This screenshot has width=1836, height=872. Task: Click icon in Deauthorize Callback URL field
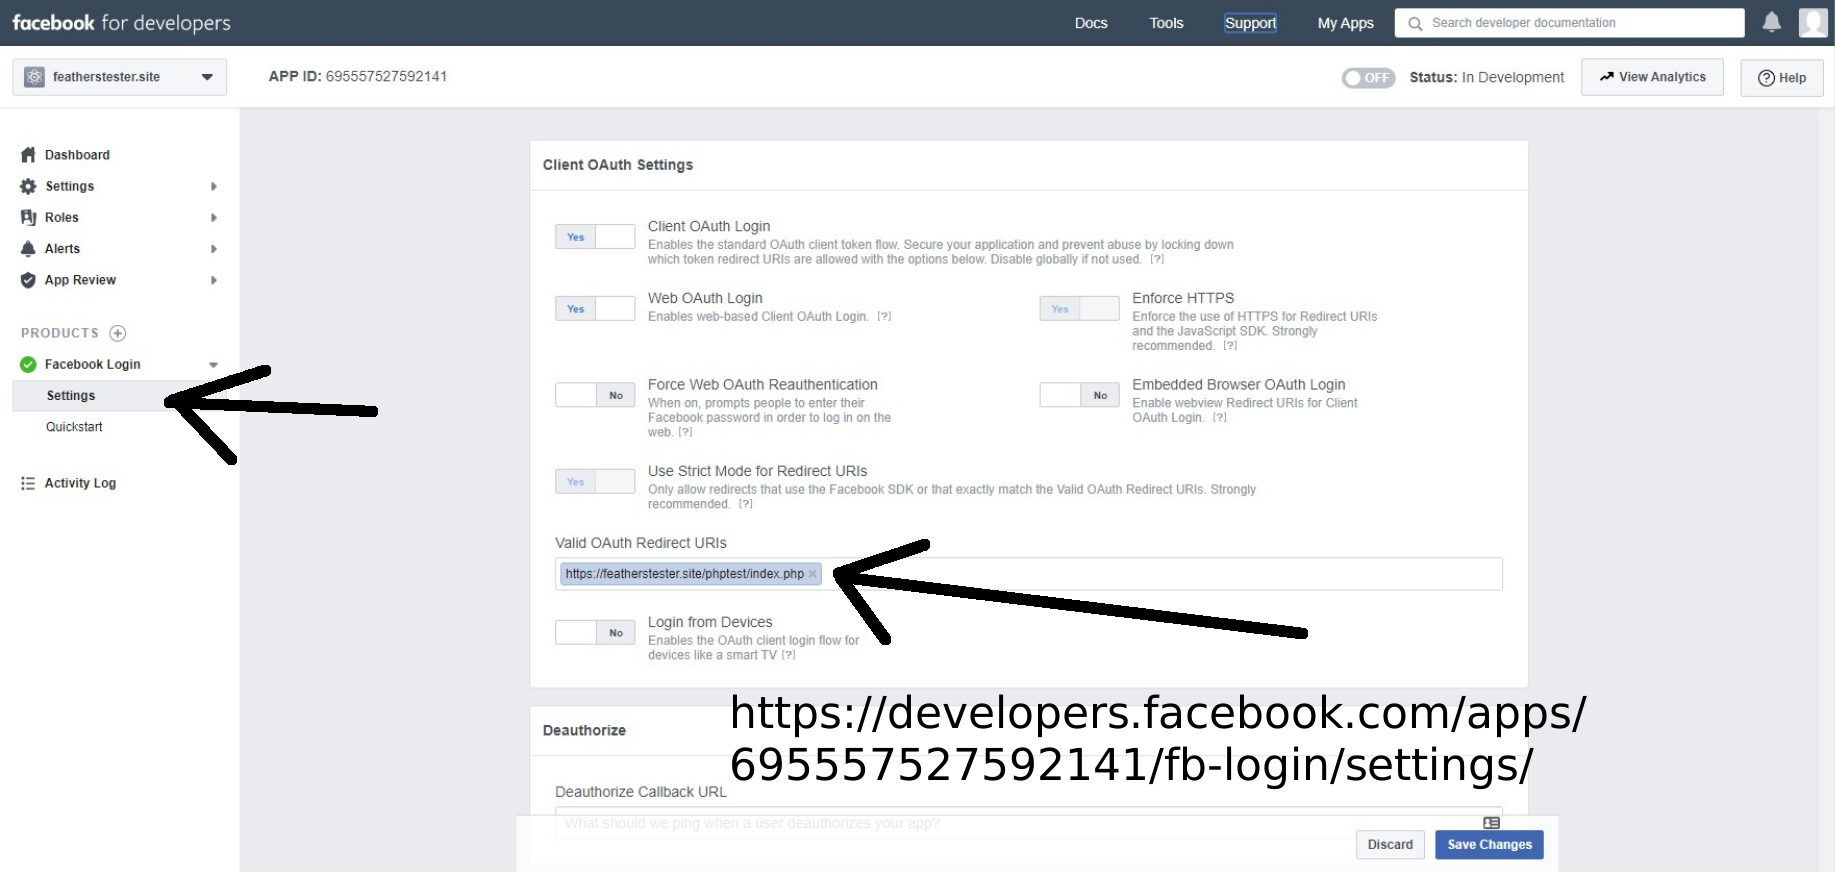tap(1491, 823)
